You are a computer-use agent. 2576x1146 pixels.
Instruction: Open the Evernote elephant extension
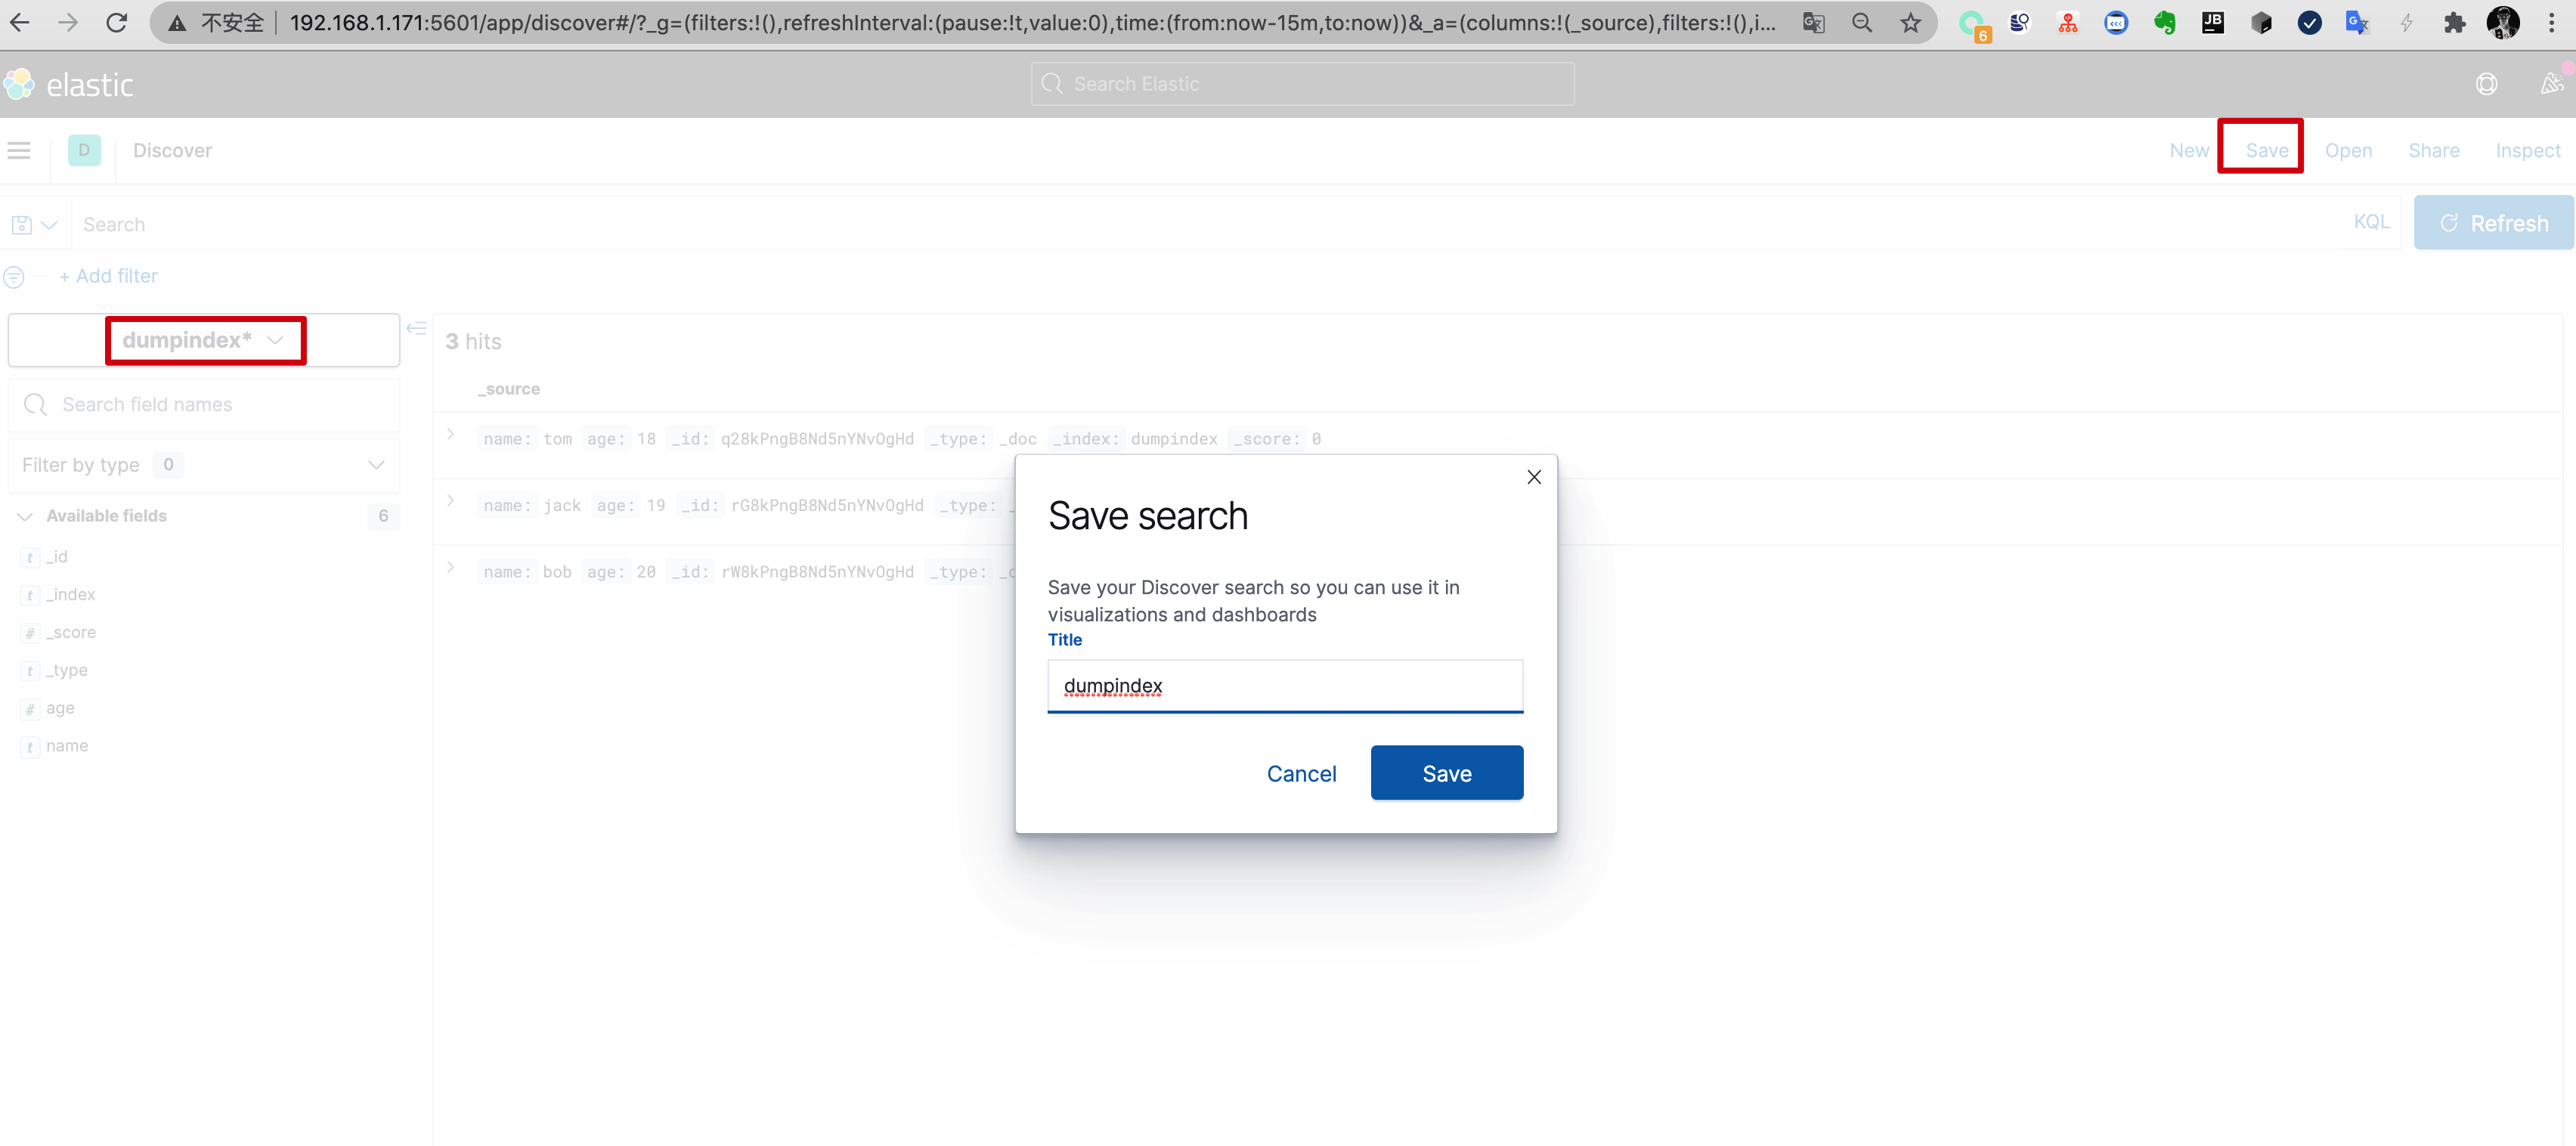(2165, 23)
